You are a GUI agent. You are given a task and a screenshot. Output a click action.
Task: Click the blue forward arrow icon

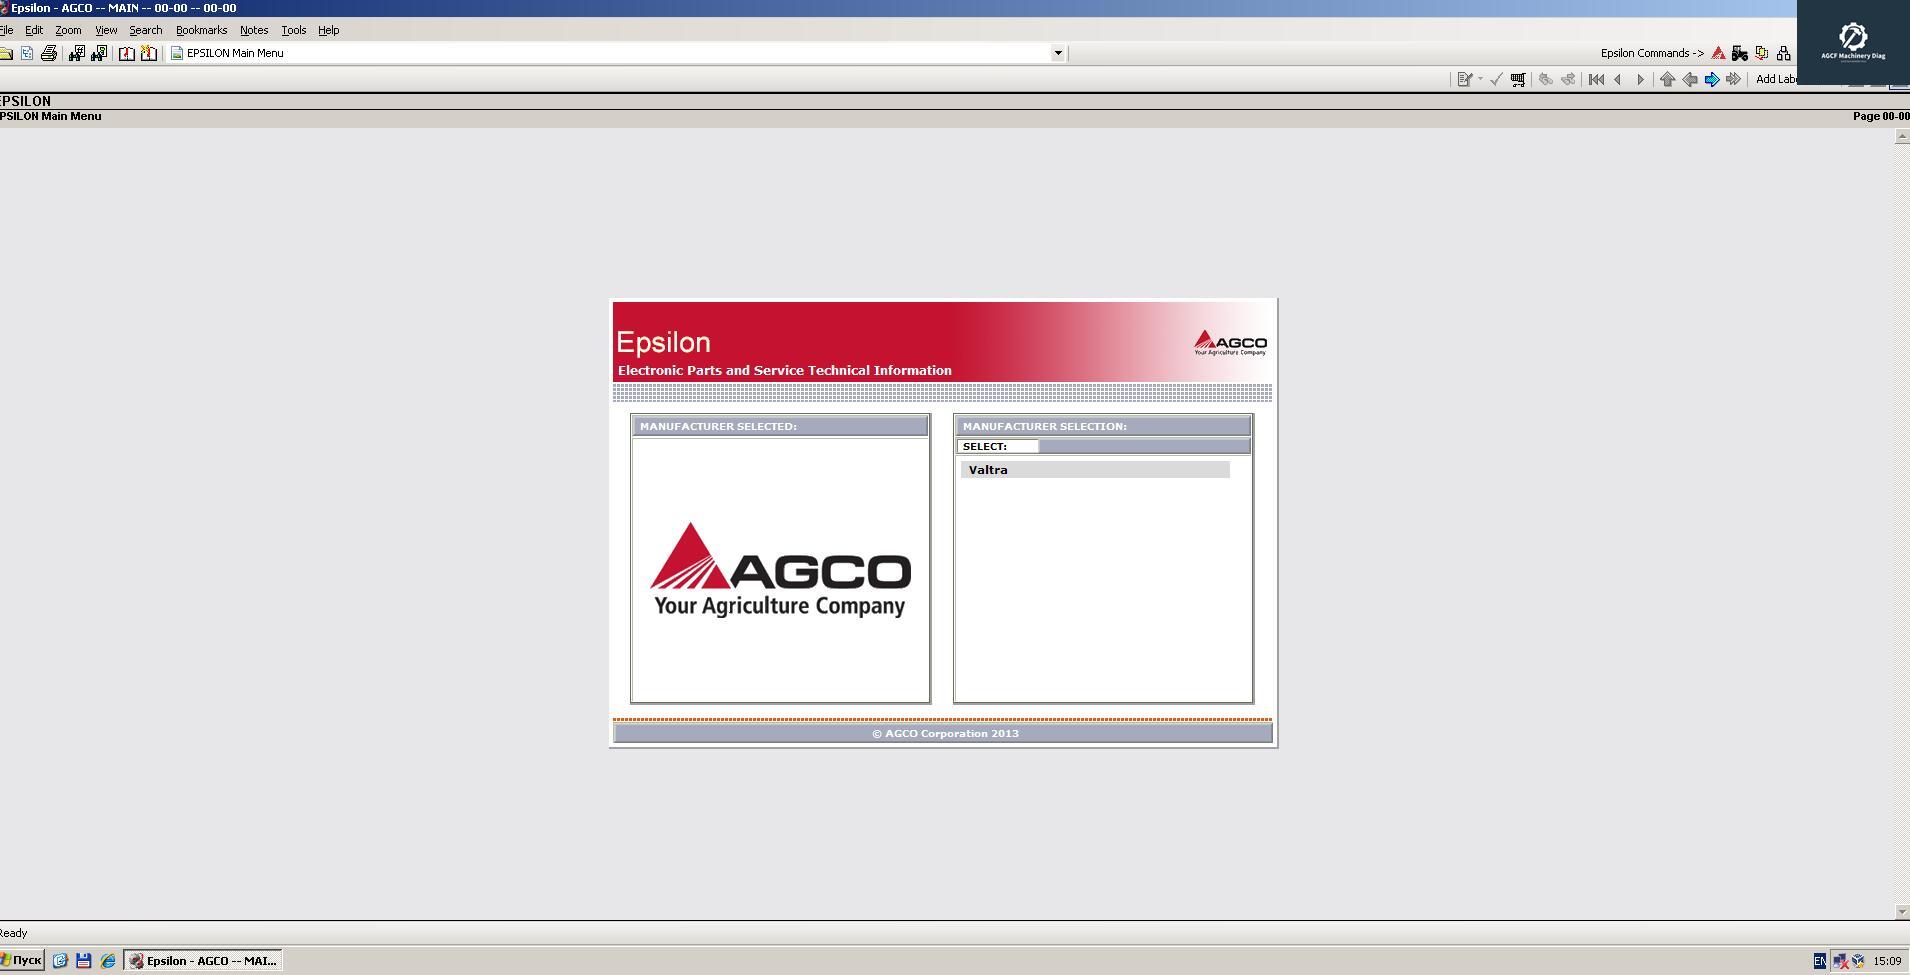(x=1712, y=79)
